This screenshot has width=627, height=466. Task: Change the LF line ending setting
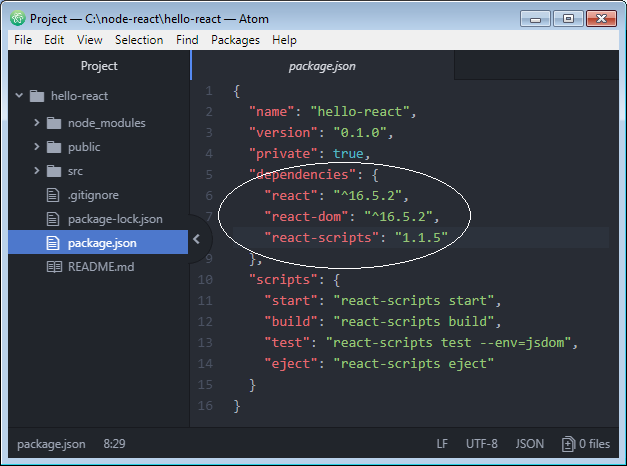coord(442,444)
